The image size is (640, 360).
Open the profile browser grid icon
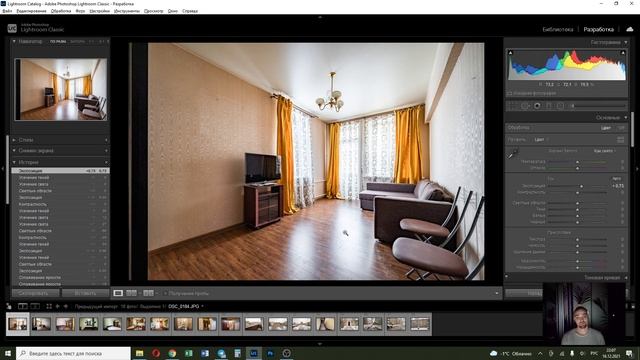point(620,140)
